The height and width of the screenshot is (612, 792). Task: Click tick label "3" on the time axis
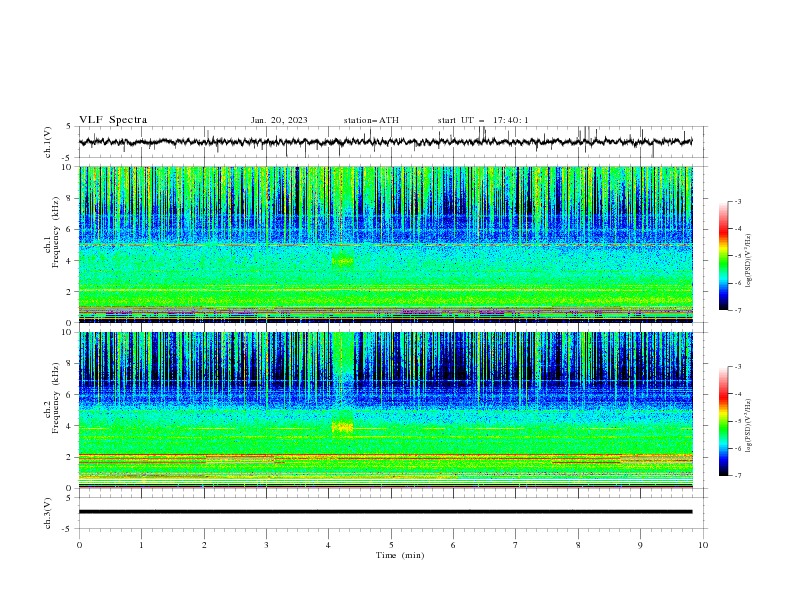pyautogui.click(x=266, y=545)
